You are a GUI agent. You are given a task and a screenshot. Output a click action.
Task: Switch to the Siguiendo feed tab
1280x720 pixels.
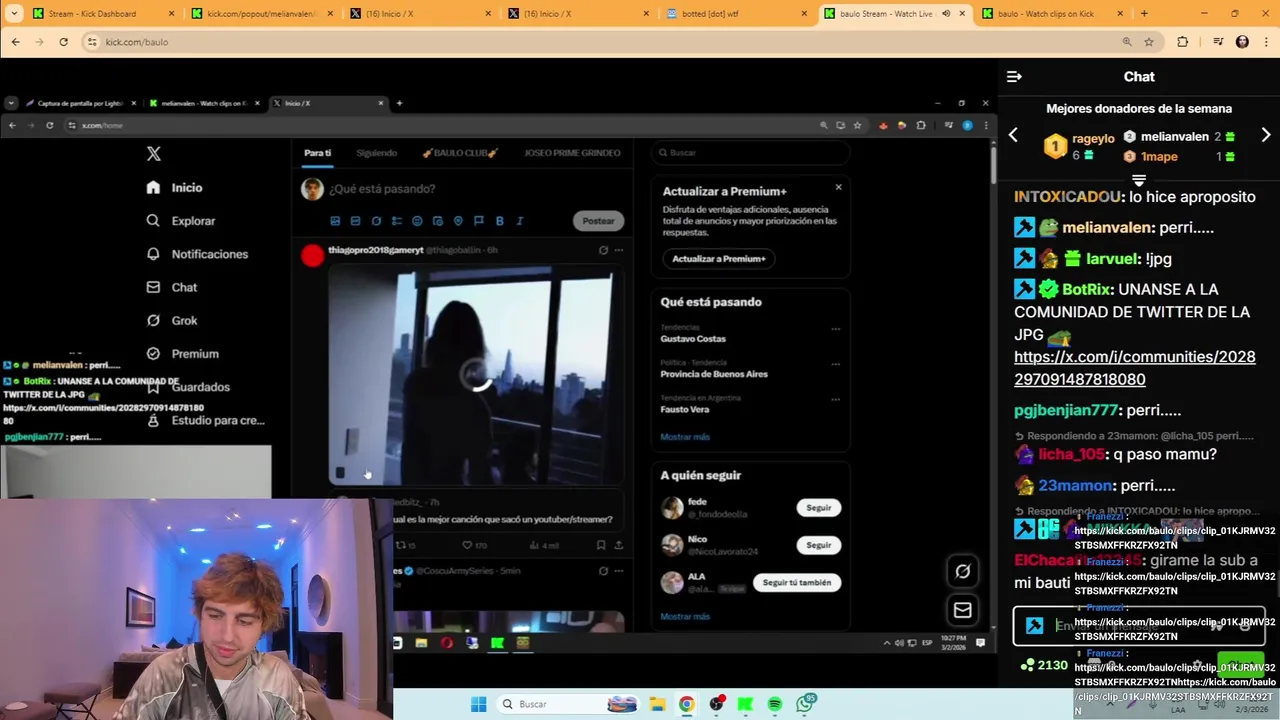point(377,153)
